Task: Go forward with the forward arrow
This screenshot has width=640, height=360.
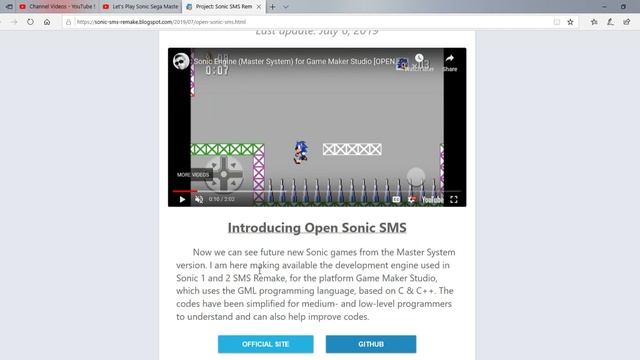Action: (x=14, y=22)
